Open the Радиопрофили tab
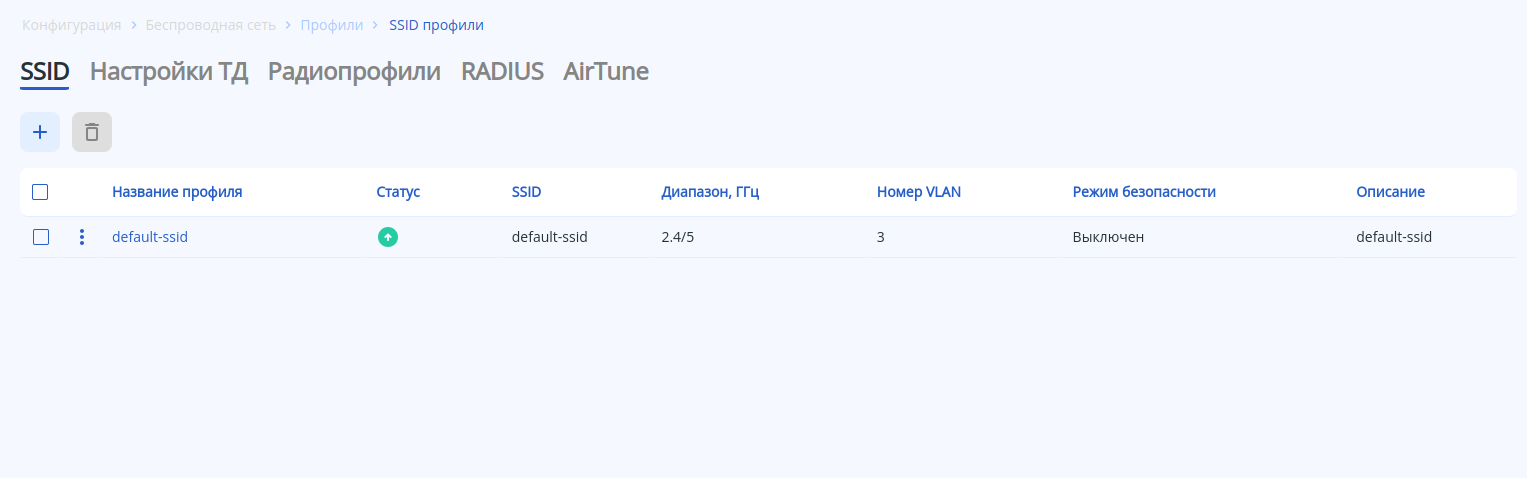The height and width of the screenshot is (478, 1527). point(354,72)
